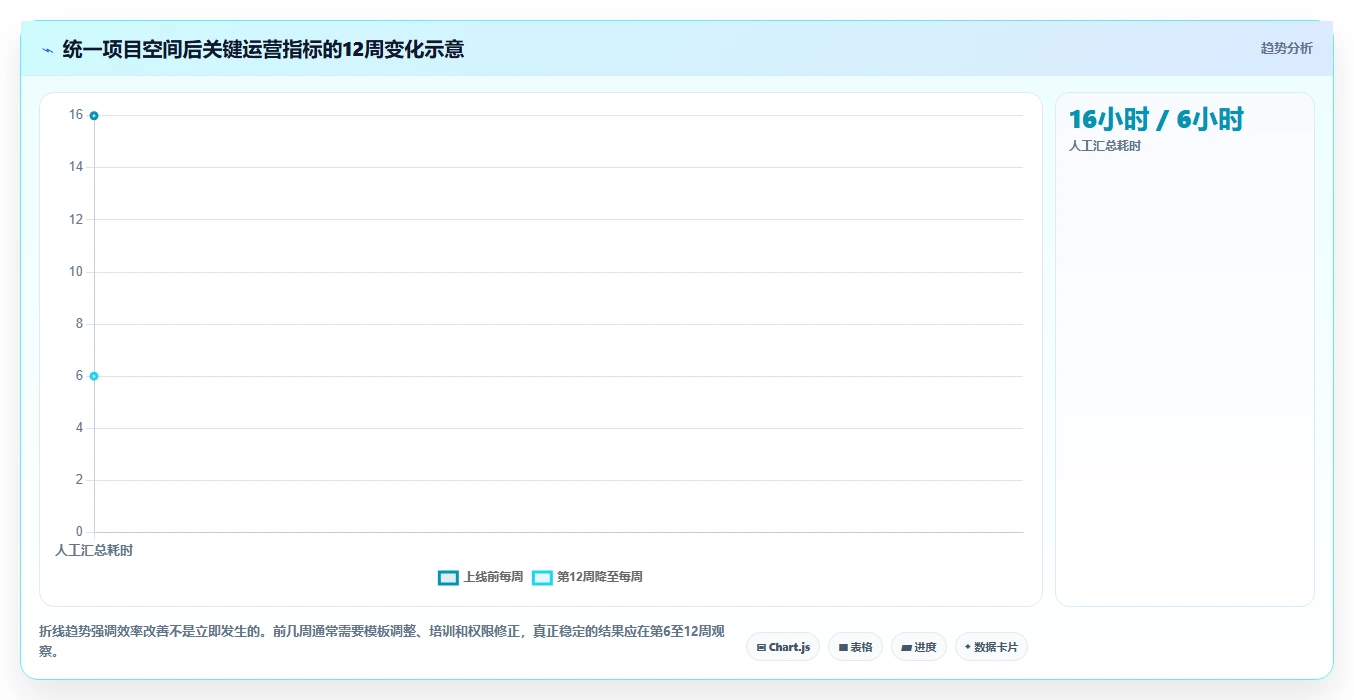Click the 16小时 / 6小时 stat value
1354x700 pixels.
[x=1156, y=119]
